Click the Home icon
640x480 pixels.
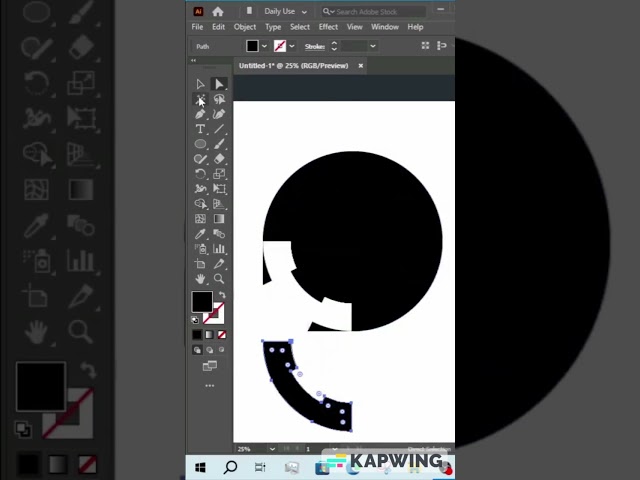pos(218,11)
